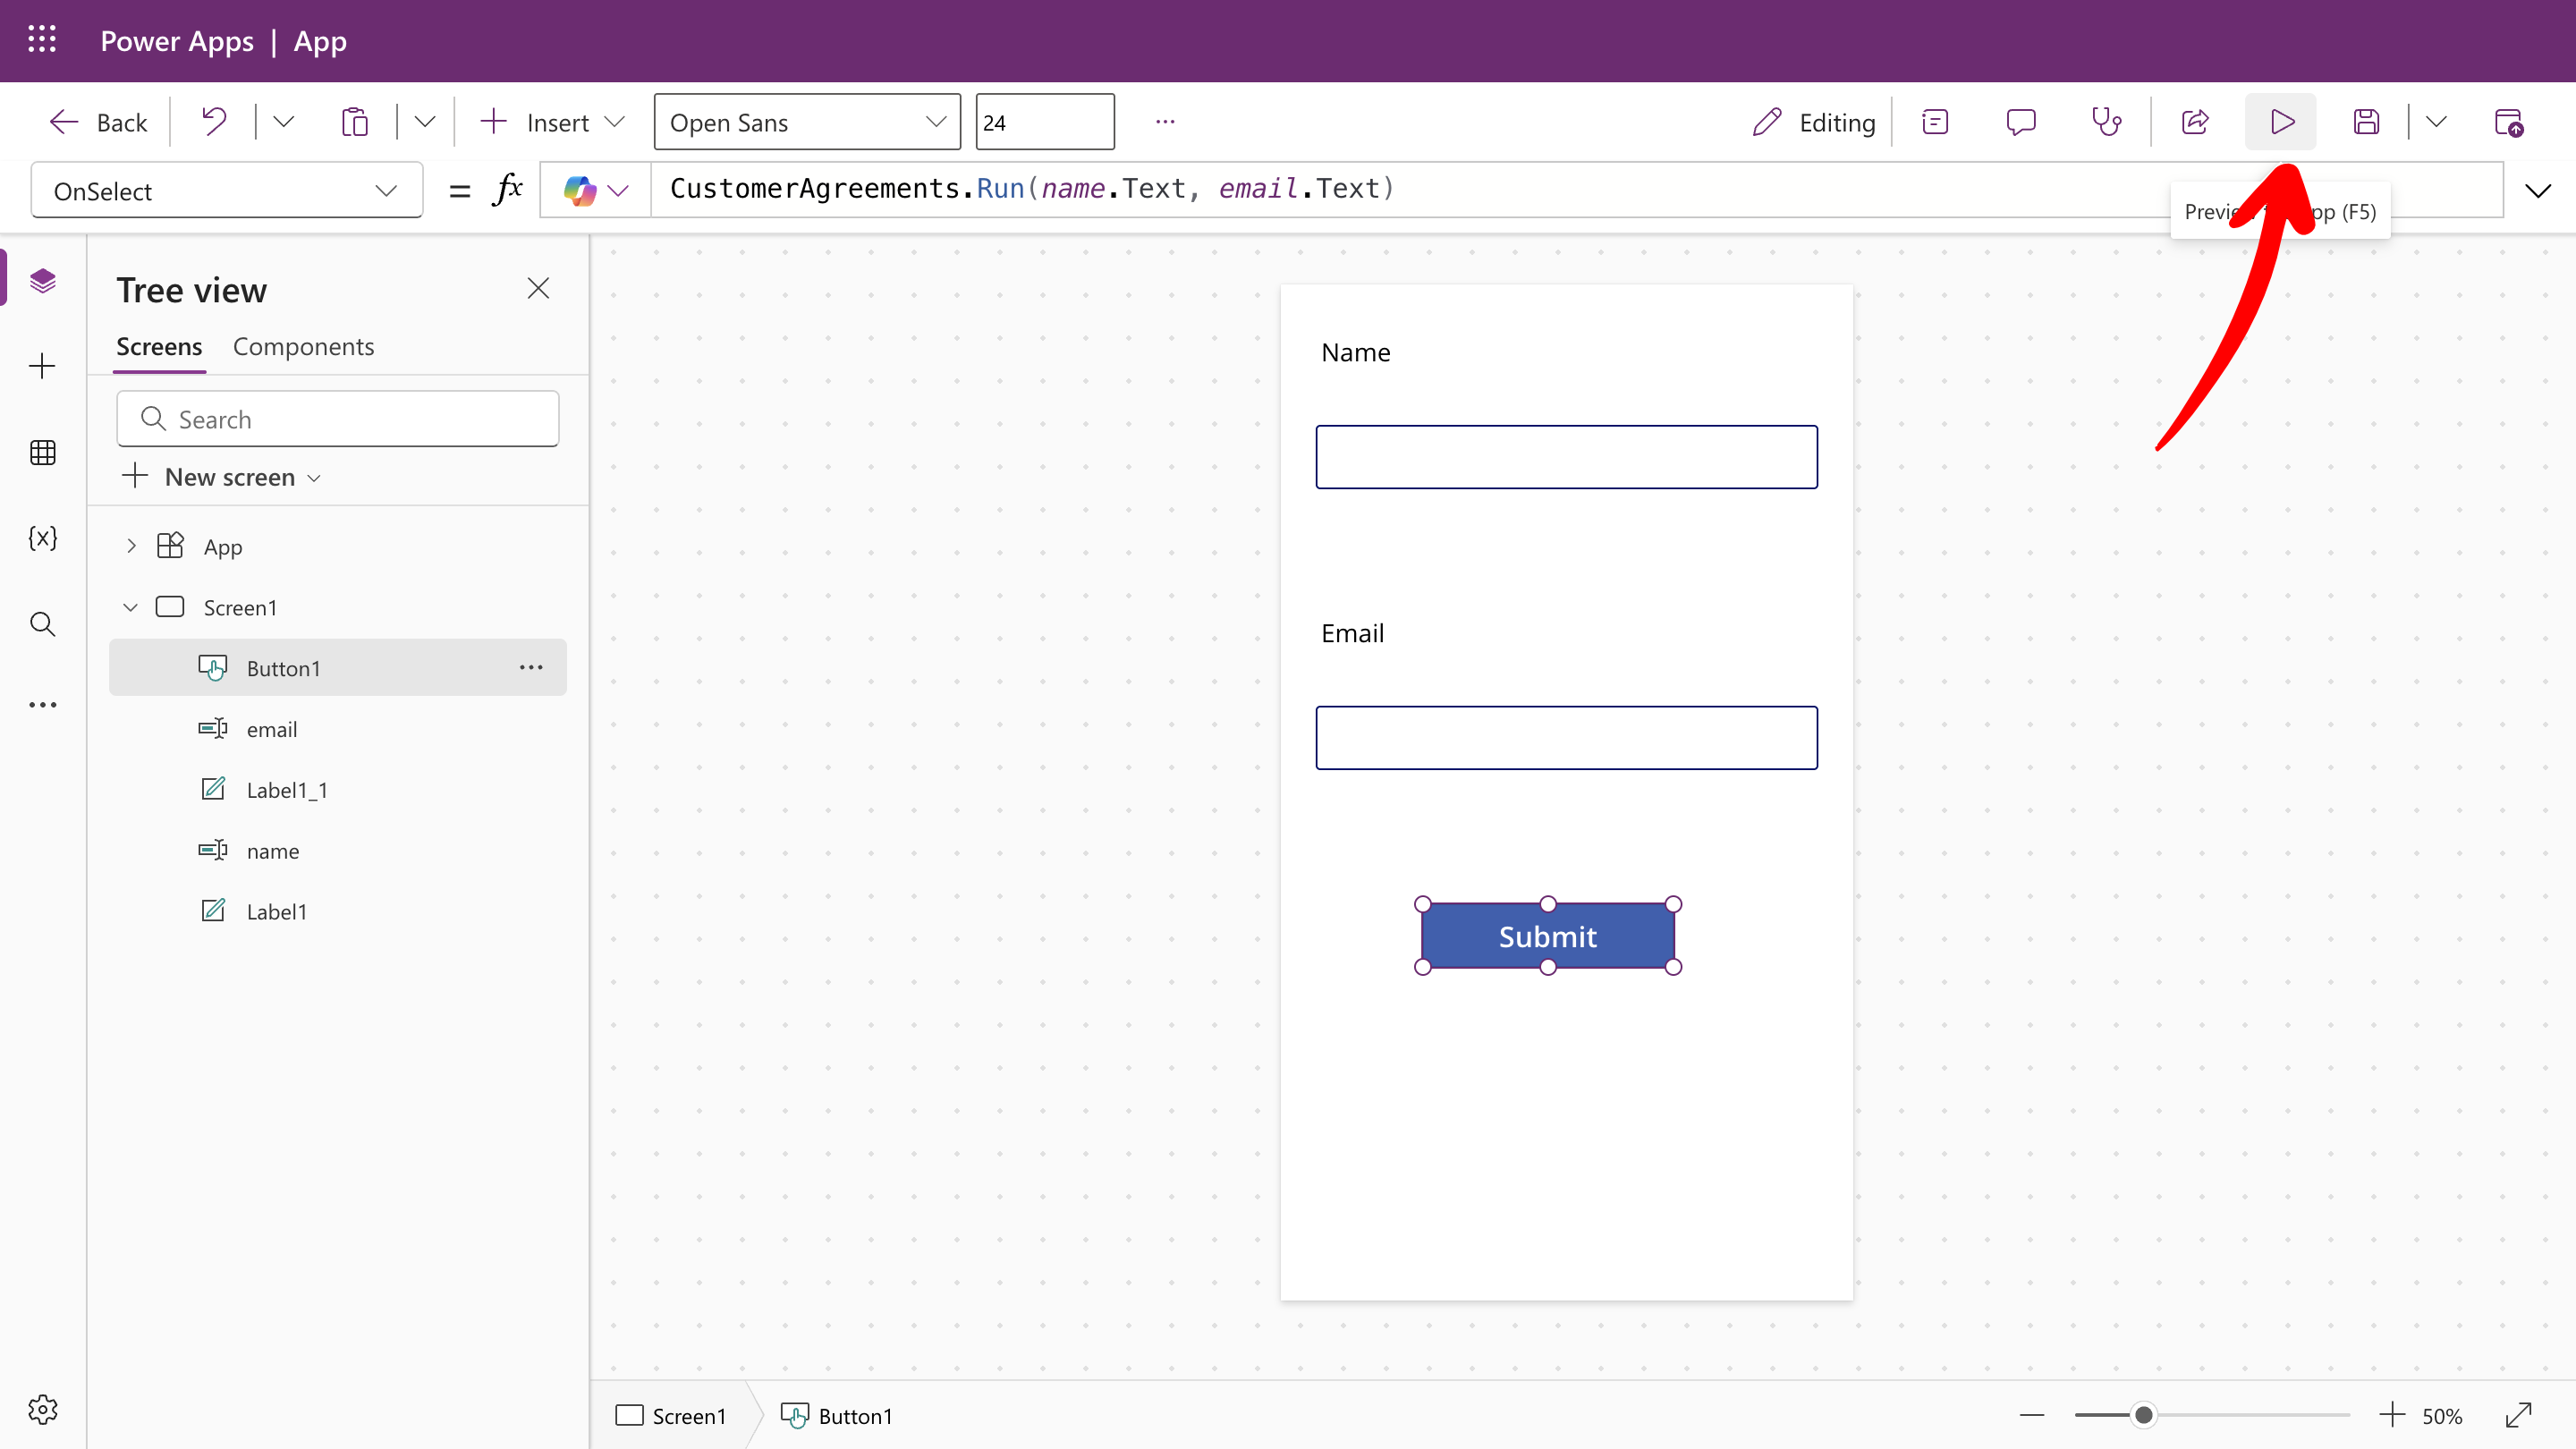Open the Settings gear at bottom left

(x=43, y=1409)
